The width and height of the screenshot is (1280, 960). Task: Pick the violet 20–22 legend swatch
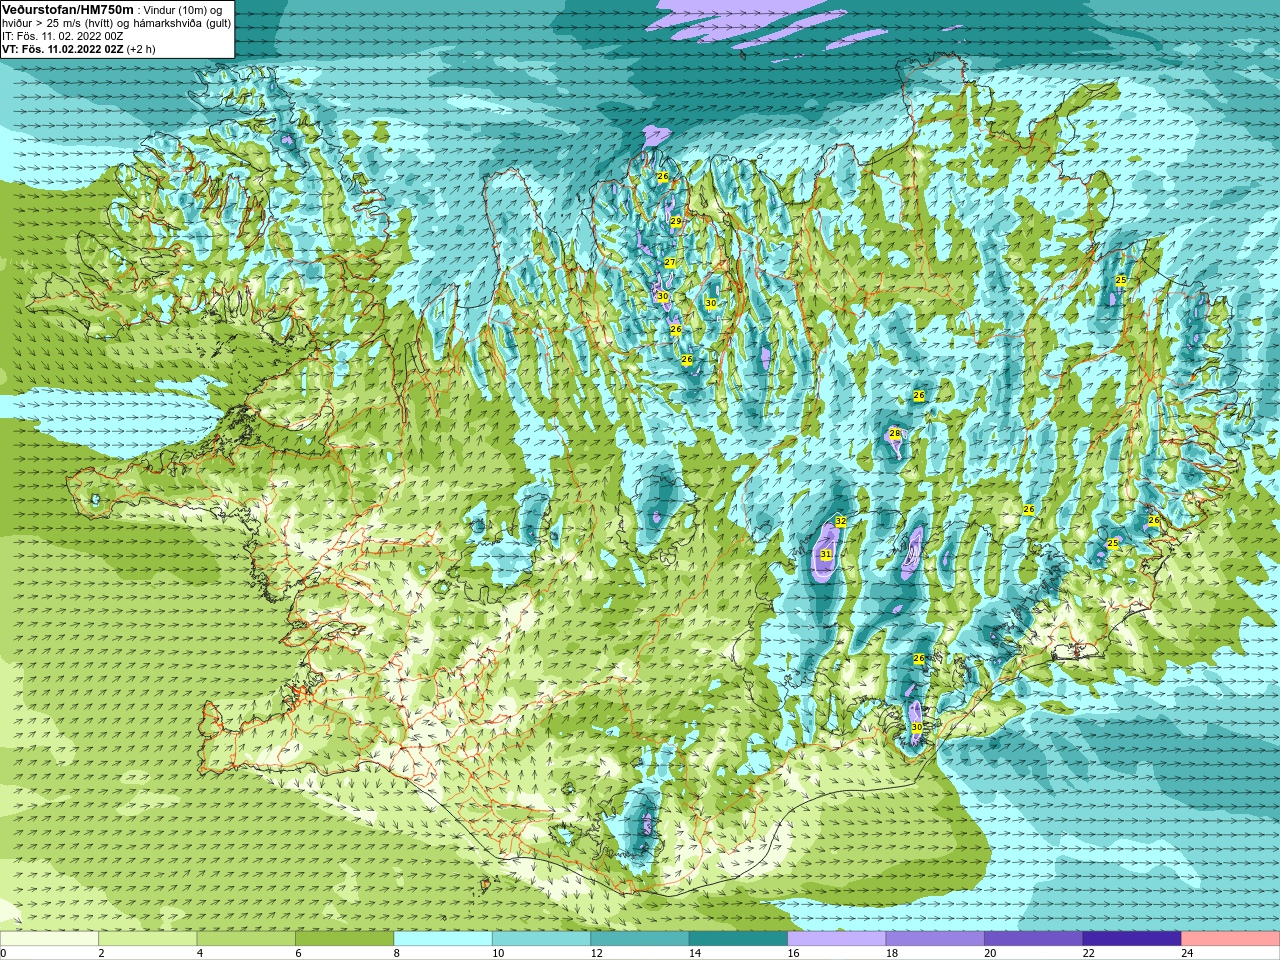[1034, 939]
